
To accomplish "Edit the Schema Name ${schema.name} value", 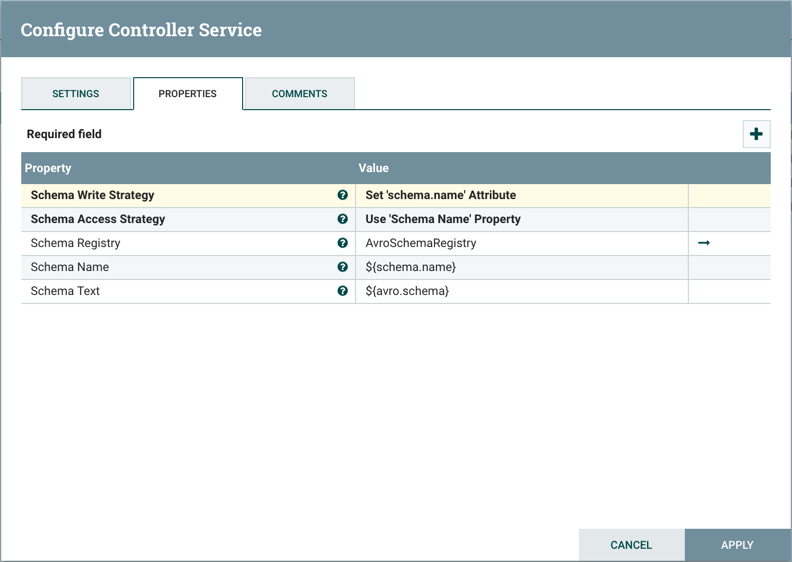I will (521, 267).
